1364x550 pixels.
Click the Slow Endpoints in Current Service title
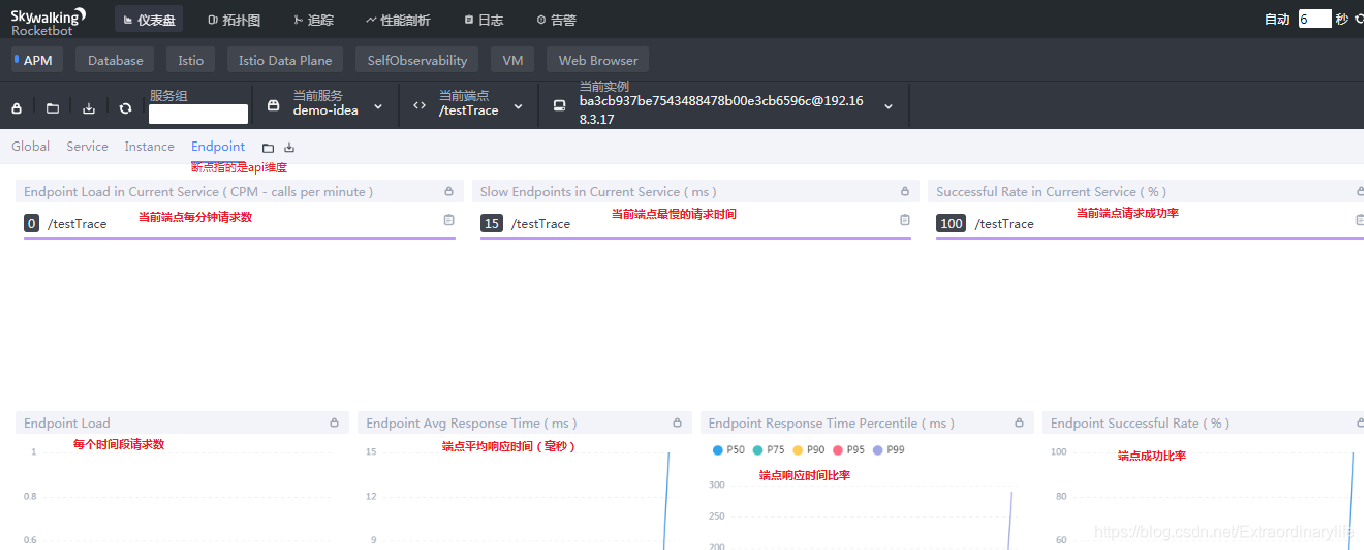pyautogui.click(x=598, y=191)
